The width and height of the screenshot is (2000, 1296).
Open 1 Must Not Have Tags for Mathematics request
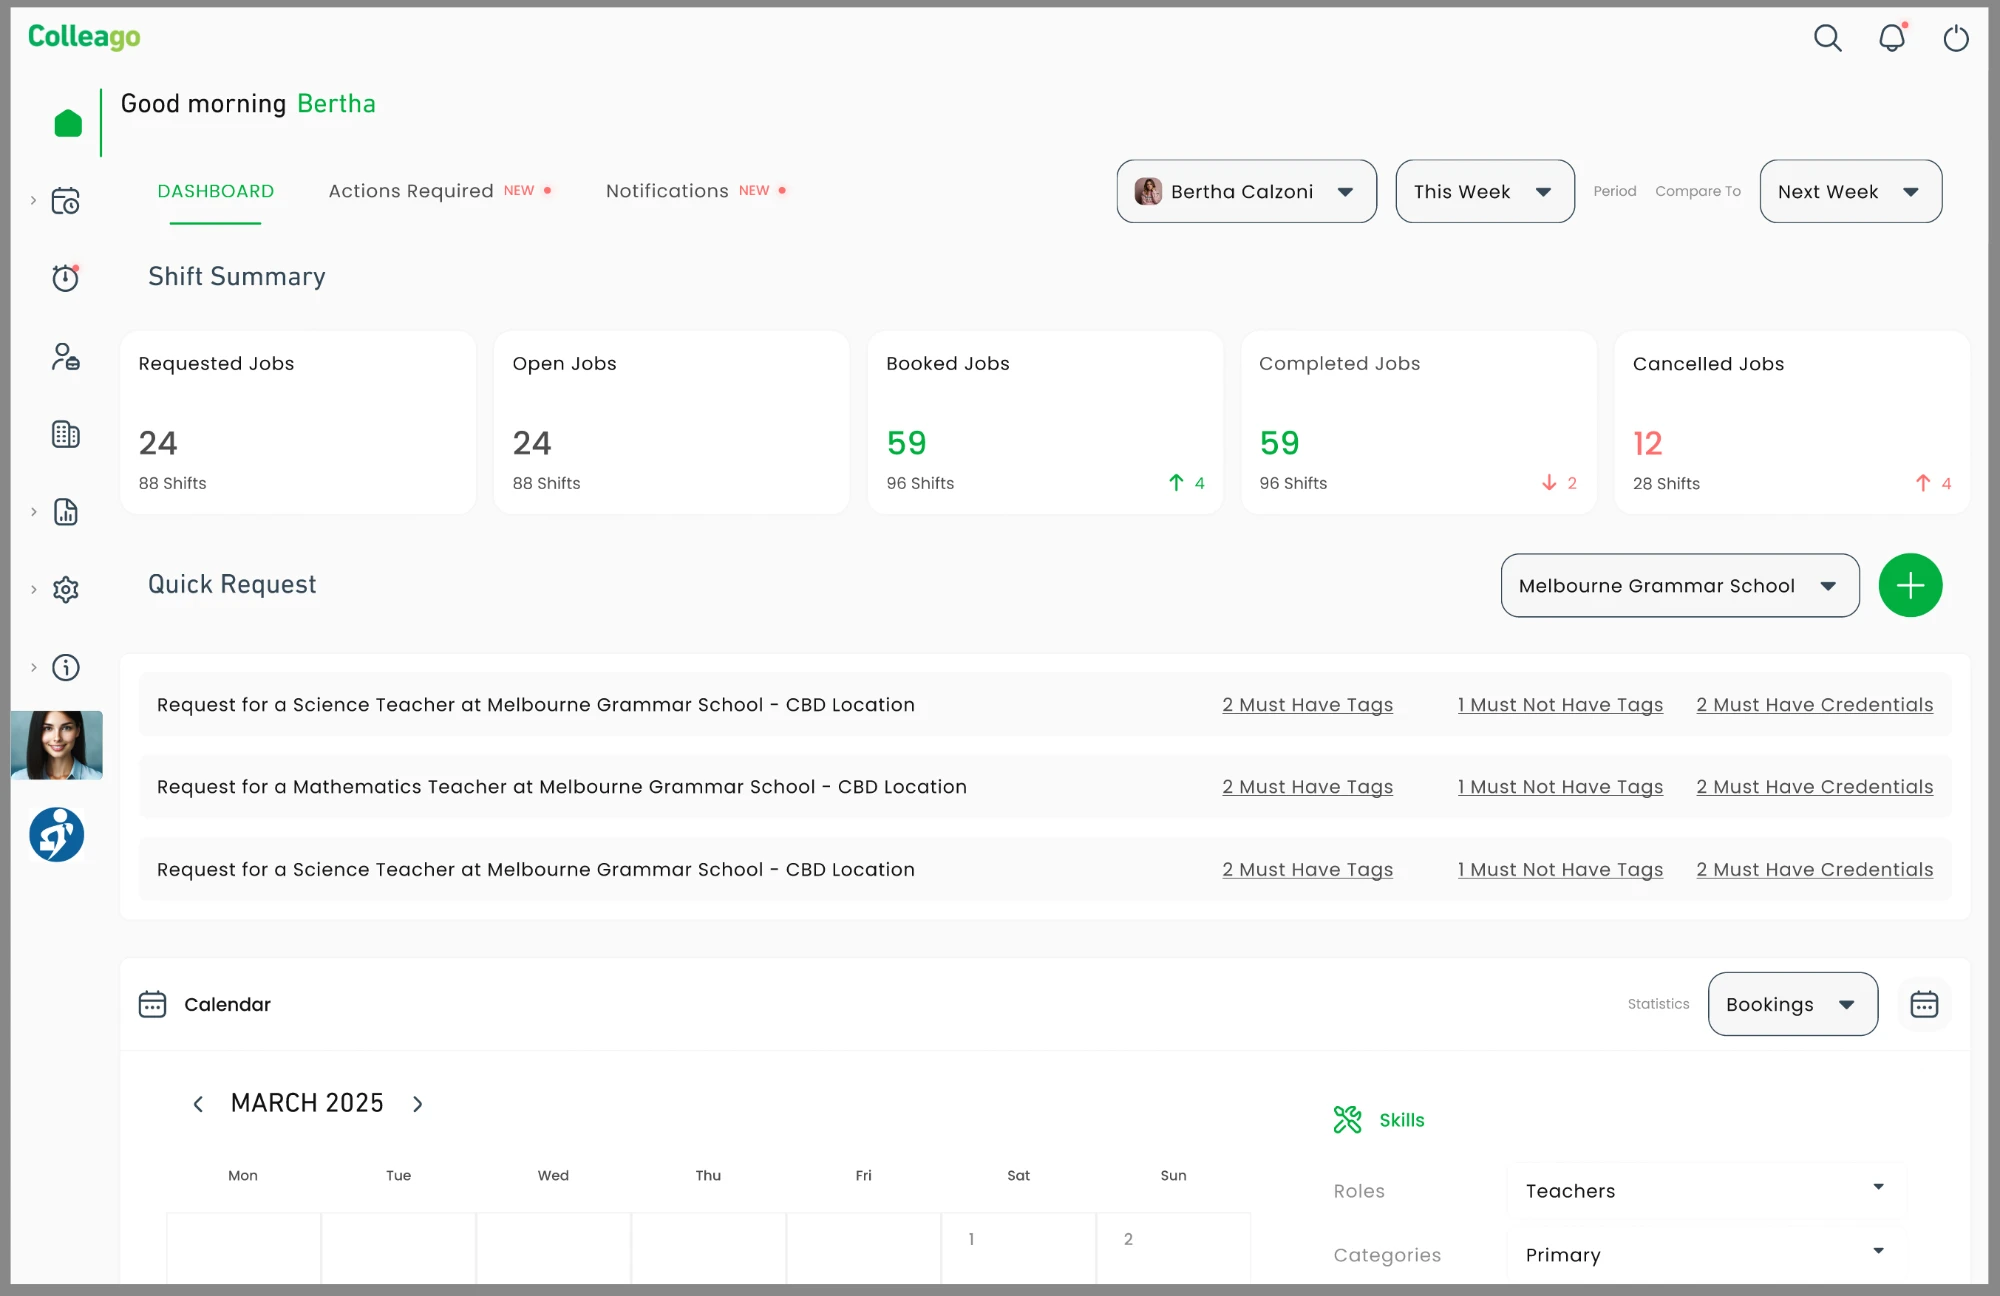[1560, 787]
